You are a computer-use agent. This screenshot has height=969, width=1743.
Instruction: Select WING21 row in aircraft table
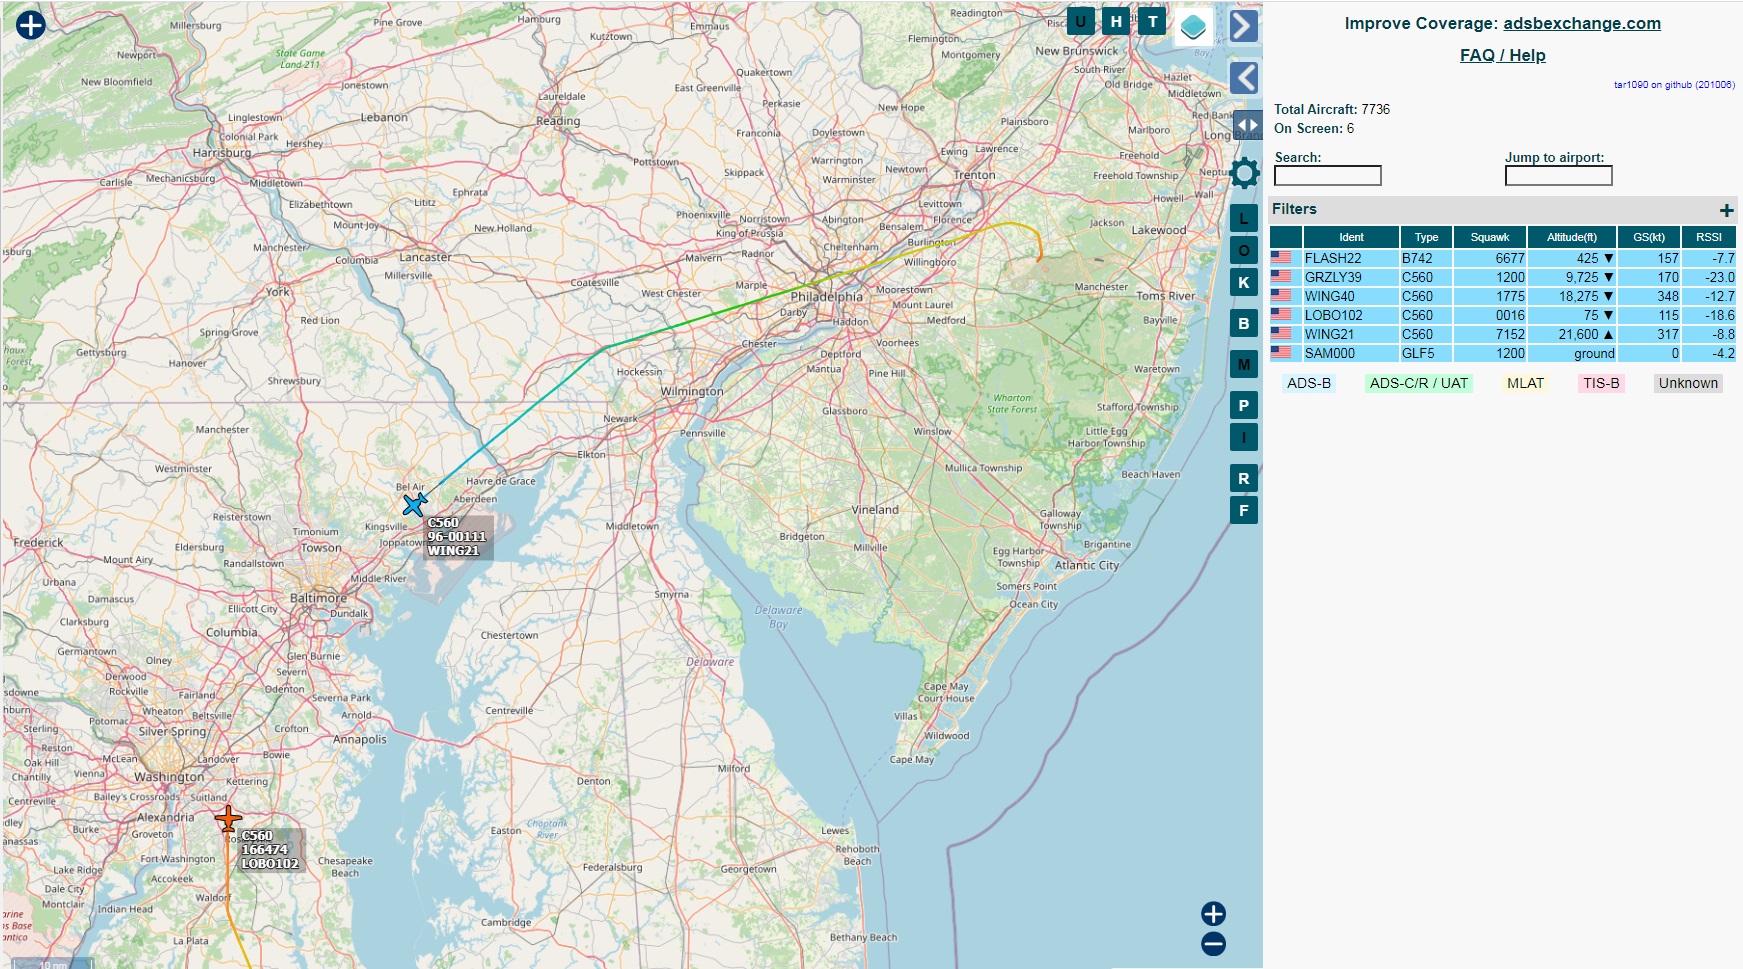[1503, 334]
